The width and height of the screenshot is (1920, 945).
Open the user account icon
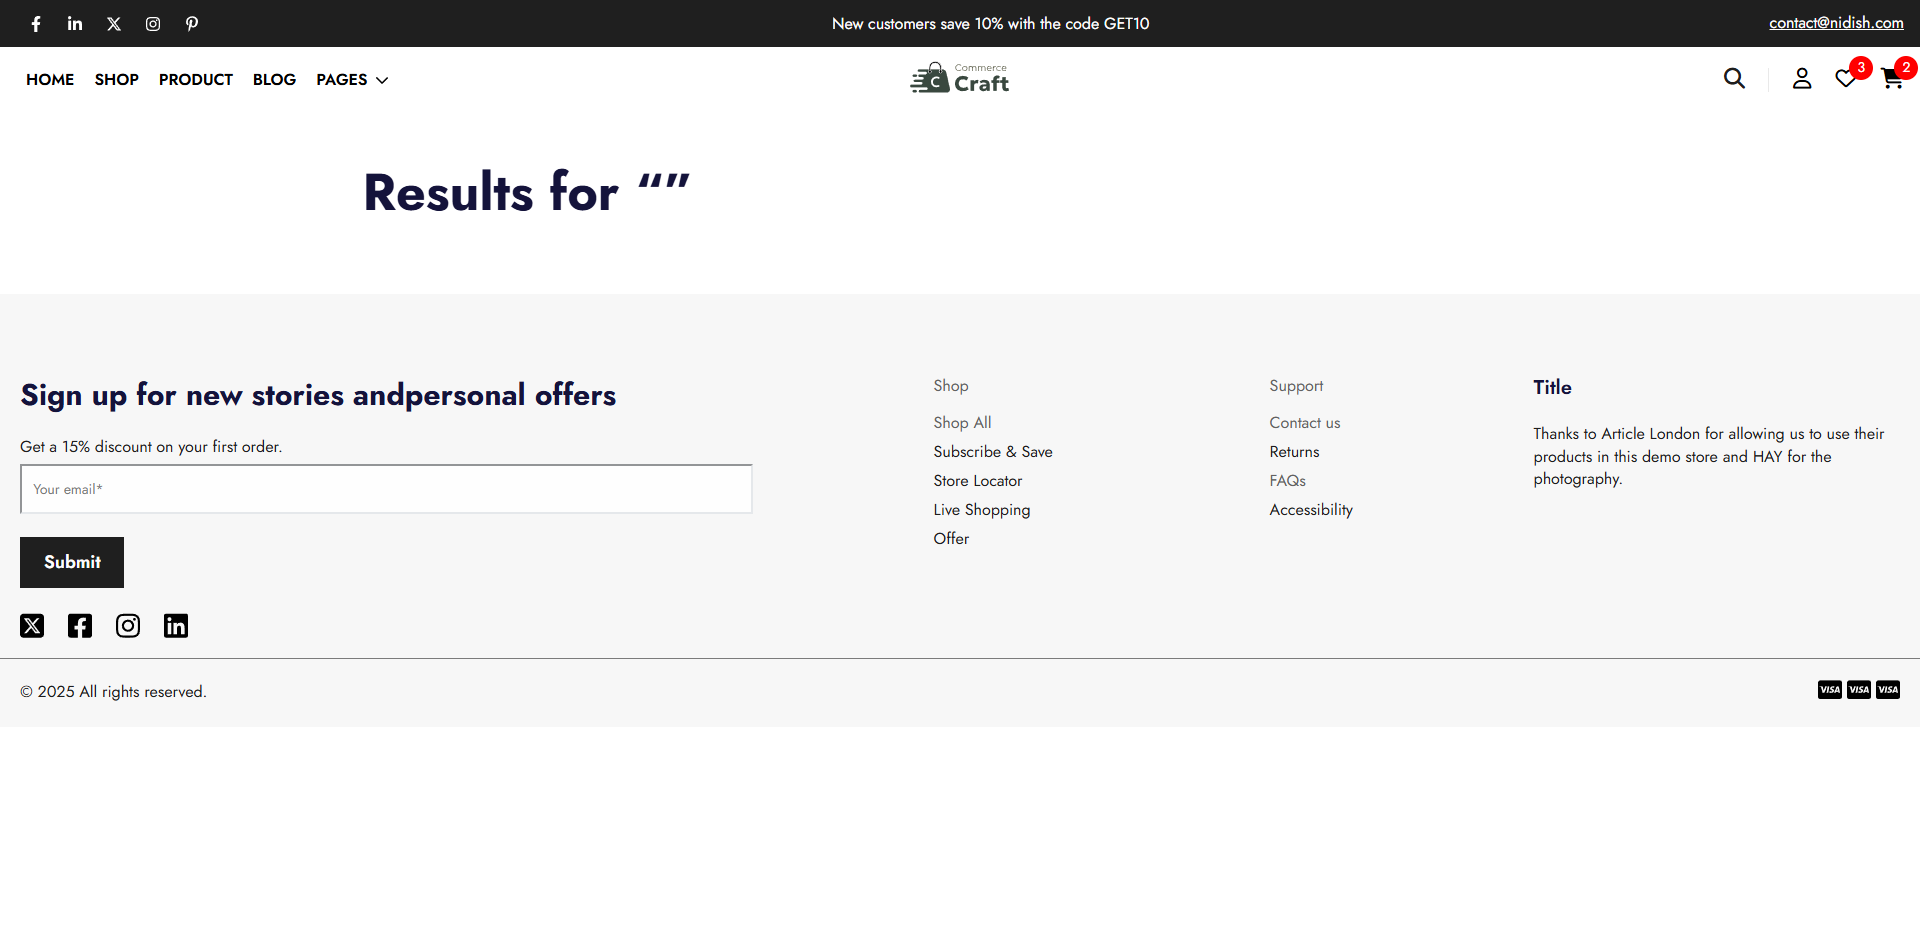[1802, 78]
